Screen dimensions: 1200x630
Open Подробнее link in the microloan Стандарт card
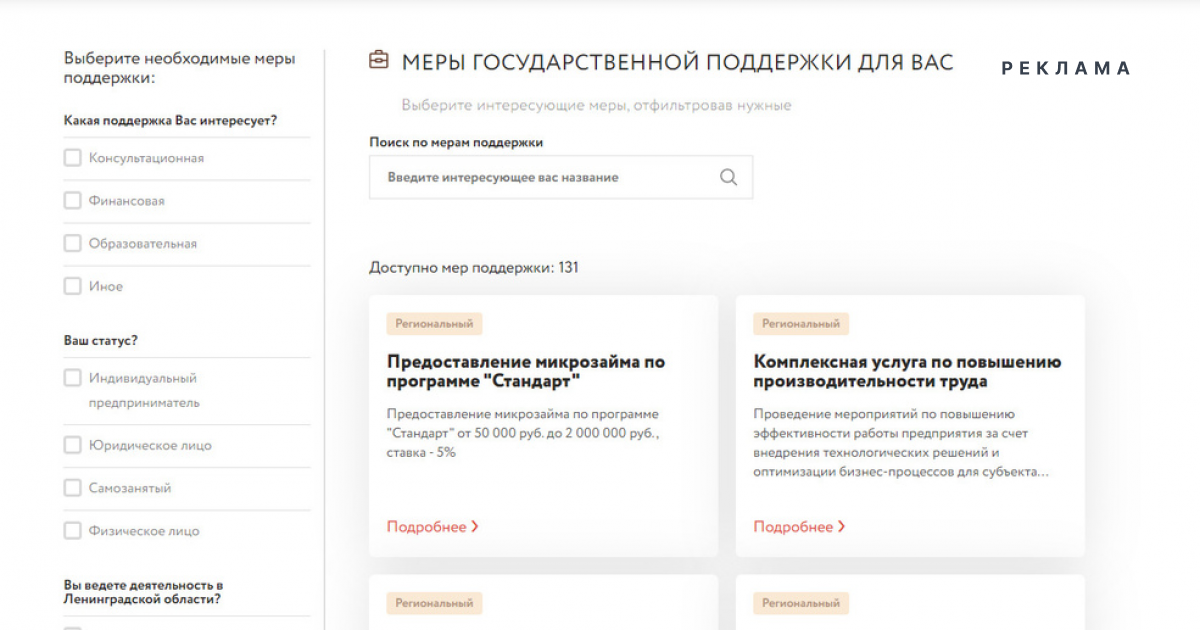(427, 527)
